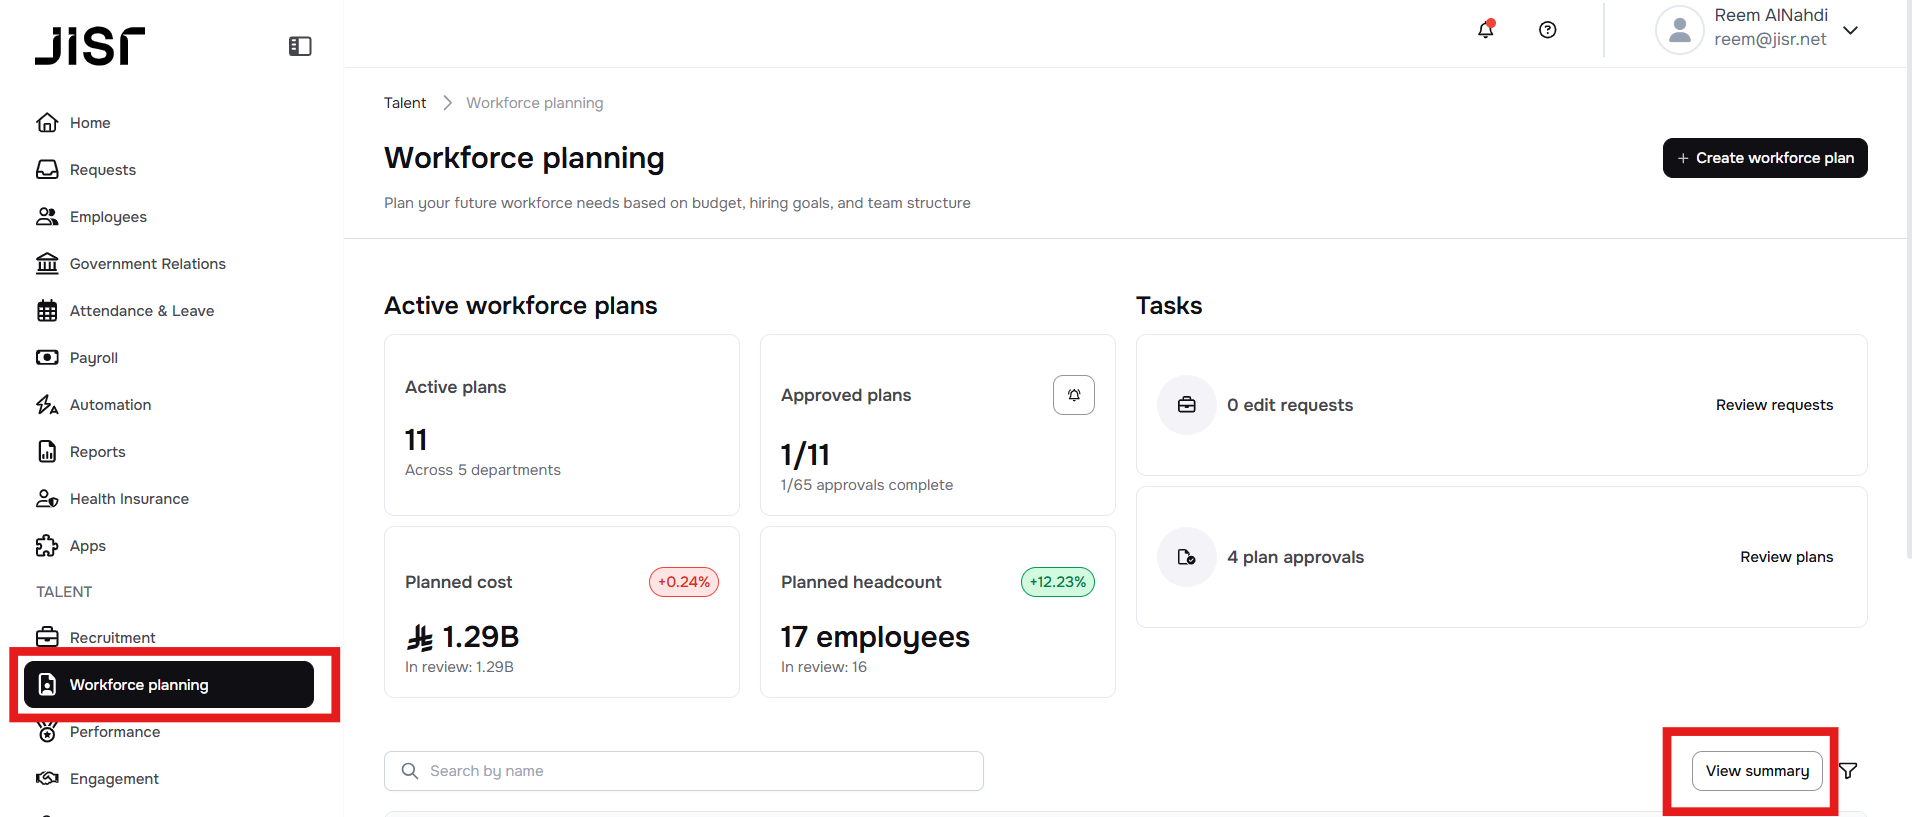
Task: Click the Approved plans reminder icon
Action: (1073, 395)
